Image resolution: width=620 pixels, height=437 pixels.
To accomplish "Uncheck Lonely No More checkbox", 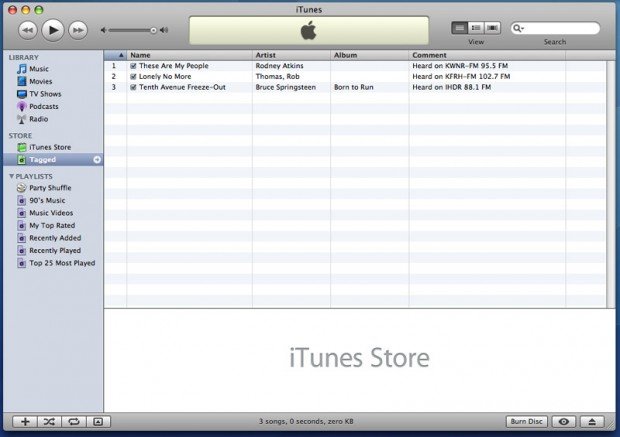I will pyautogui.click(x=133, y=77).
